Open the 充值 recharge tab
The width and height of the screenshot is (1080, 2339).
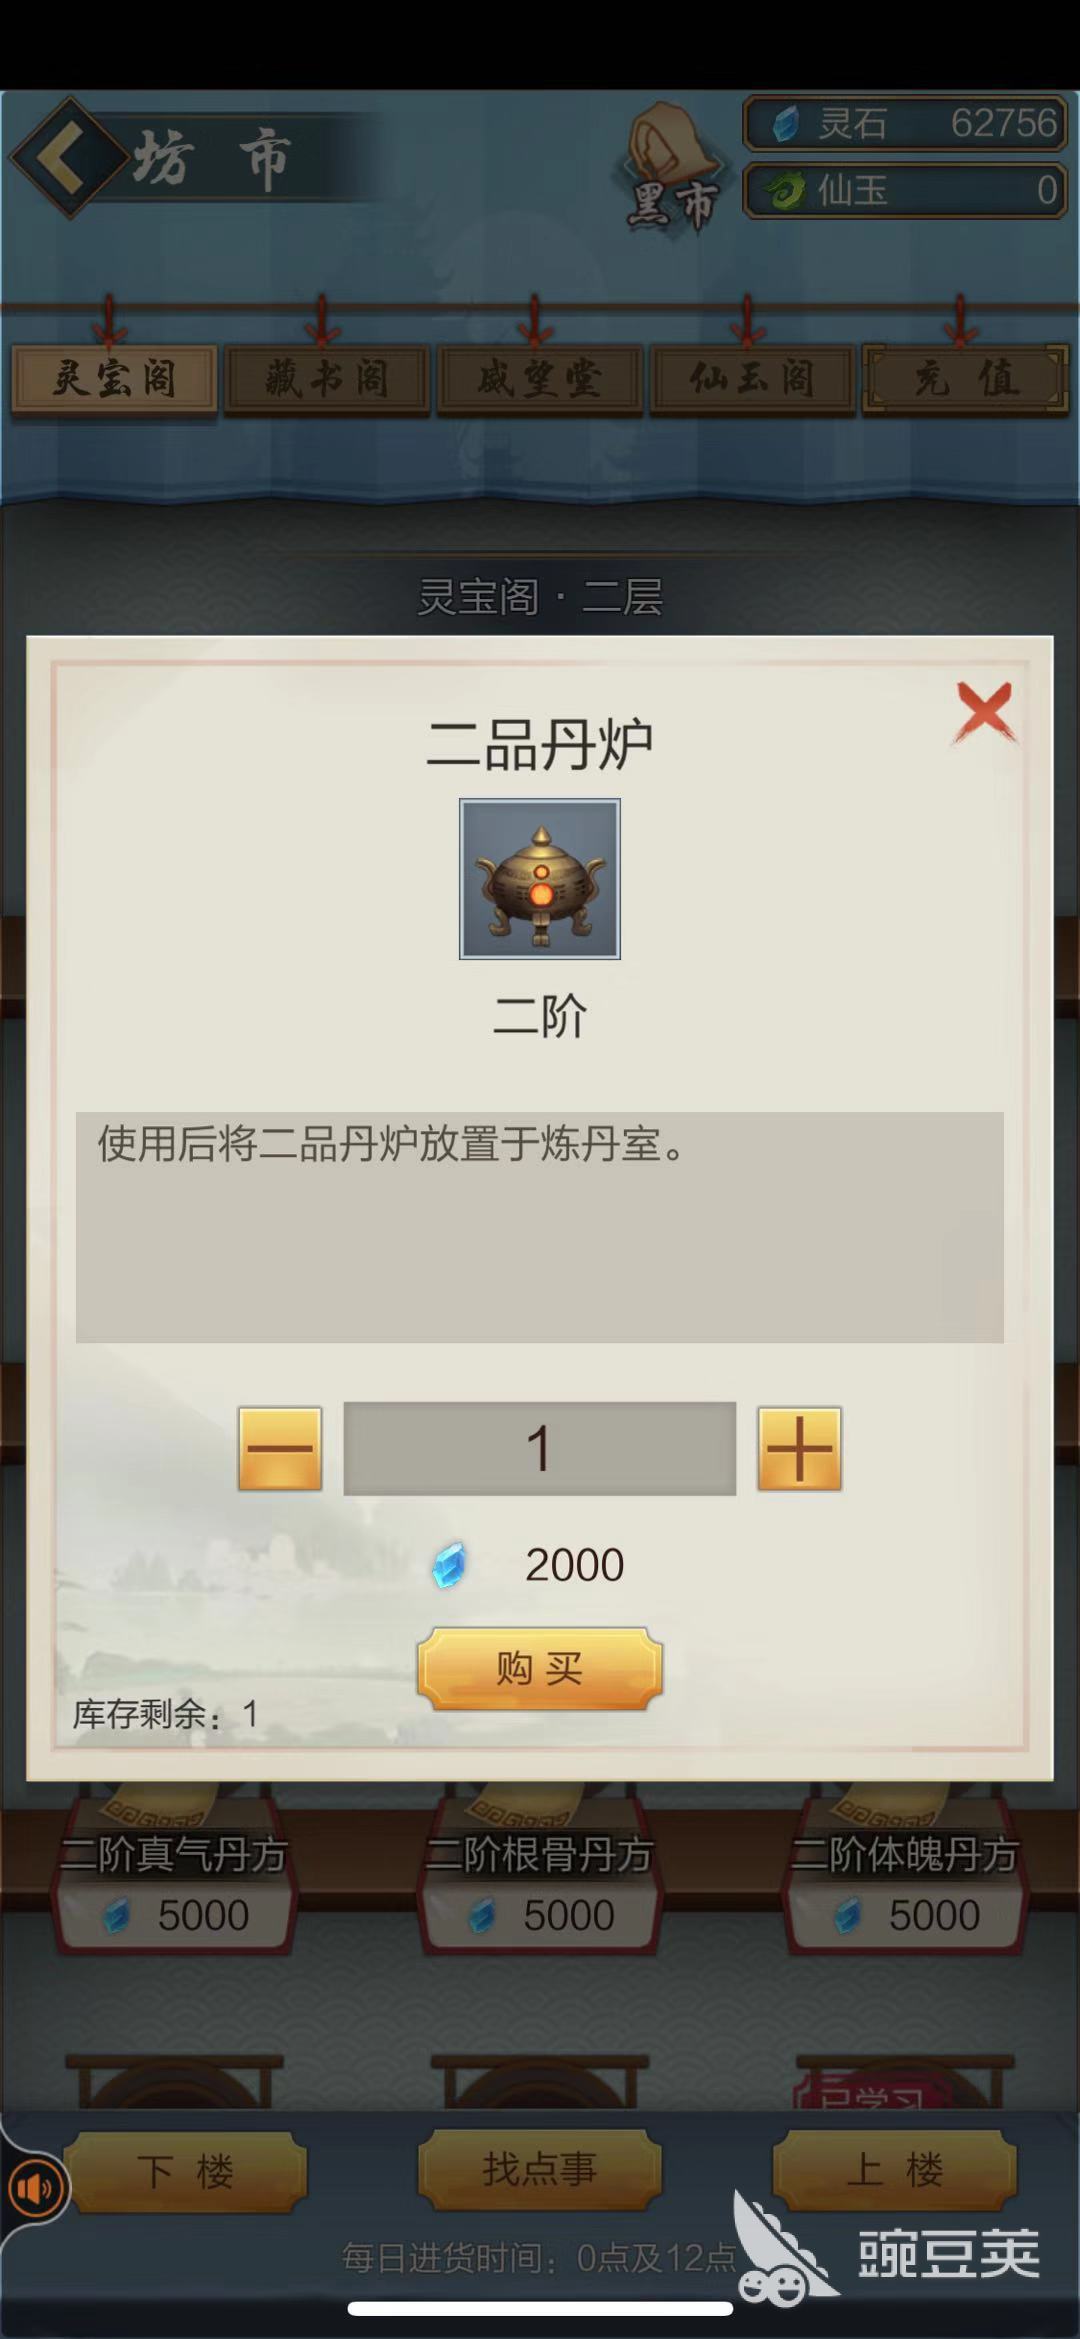click(x=966, y=379)
